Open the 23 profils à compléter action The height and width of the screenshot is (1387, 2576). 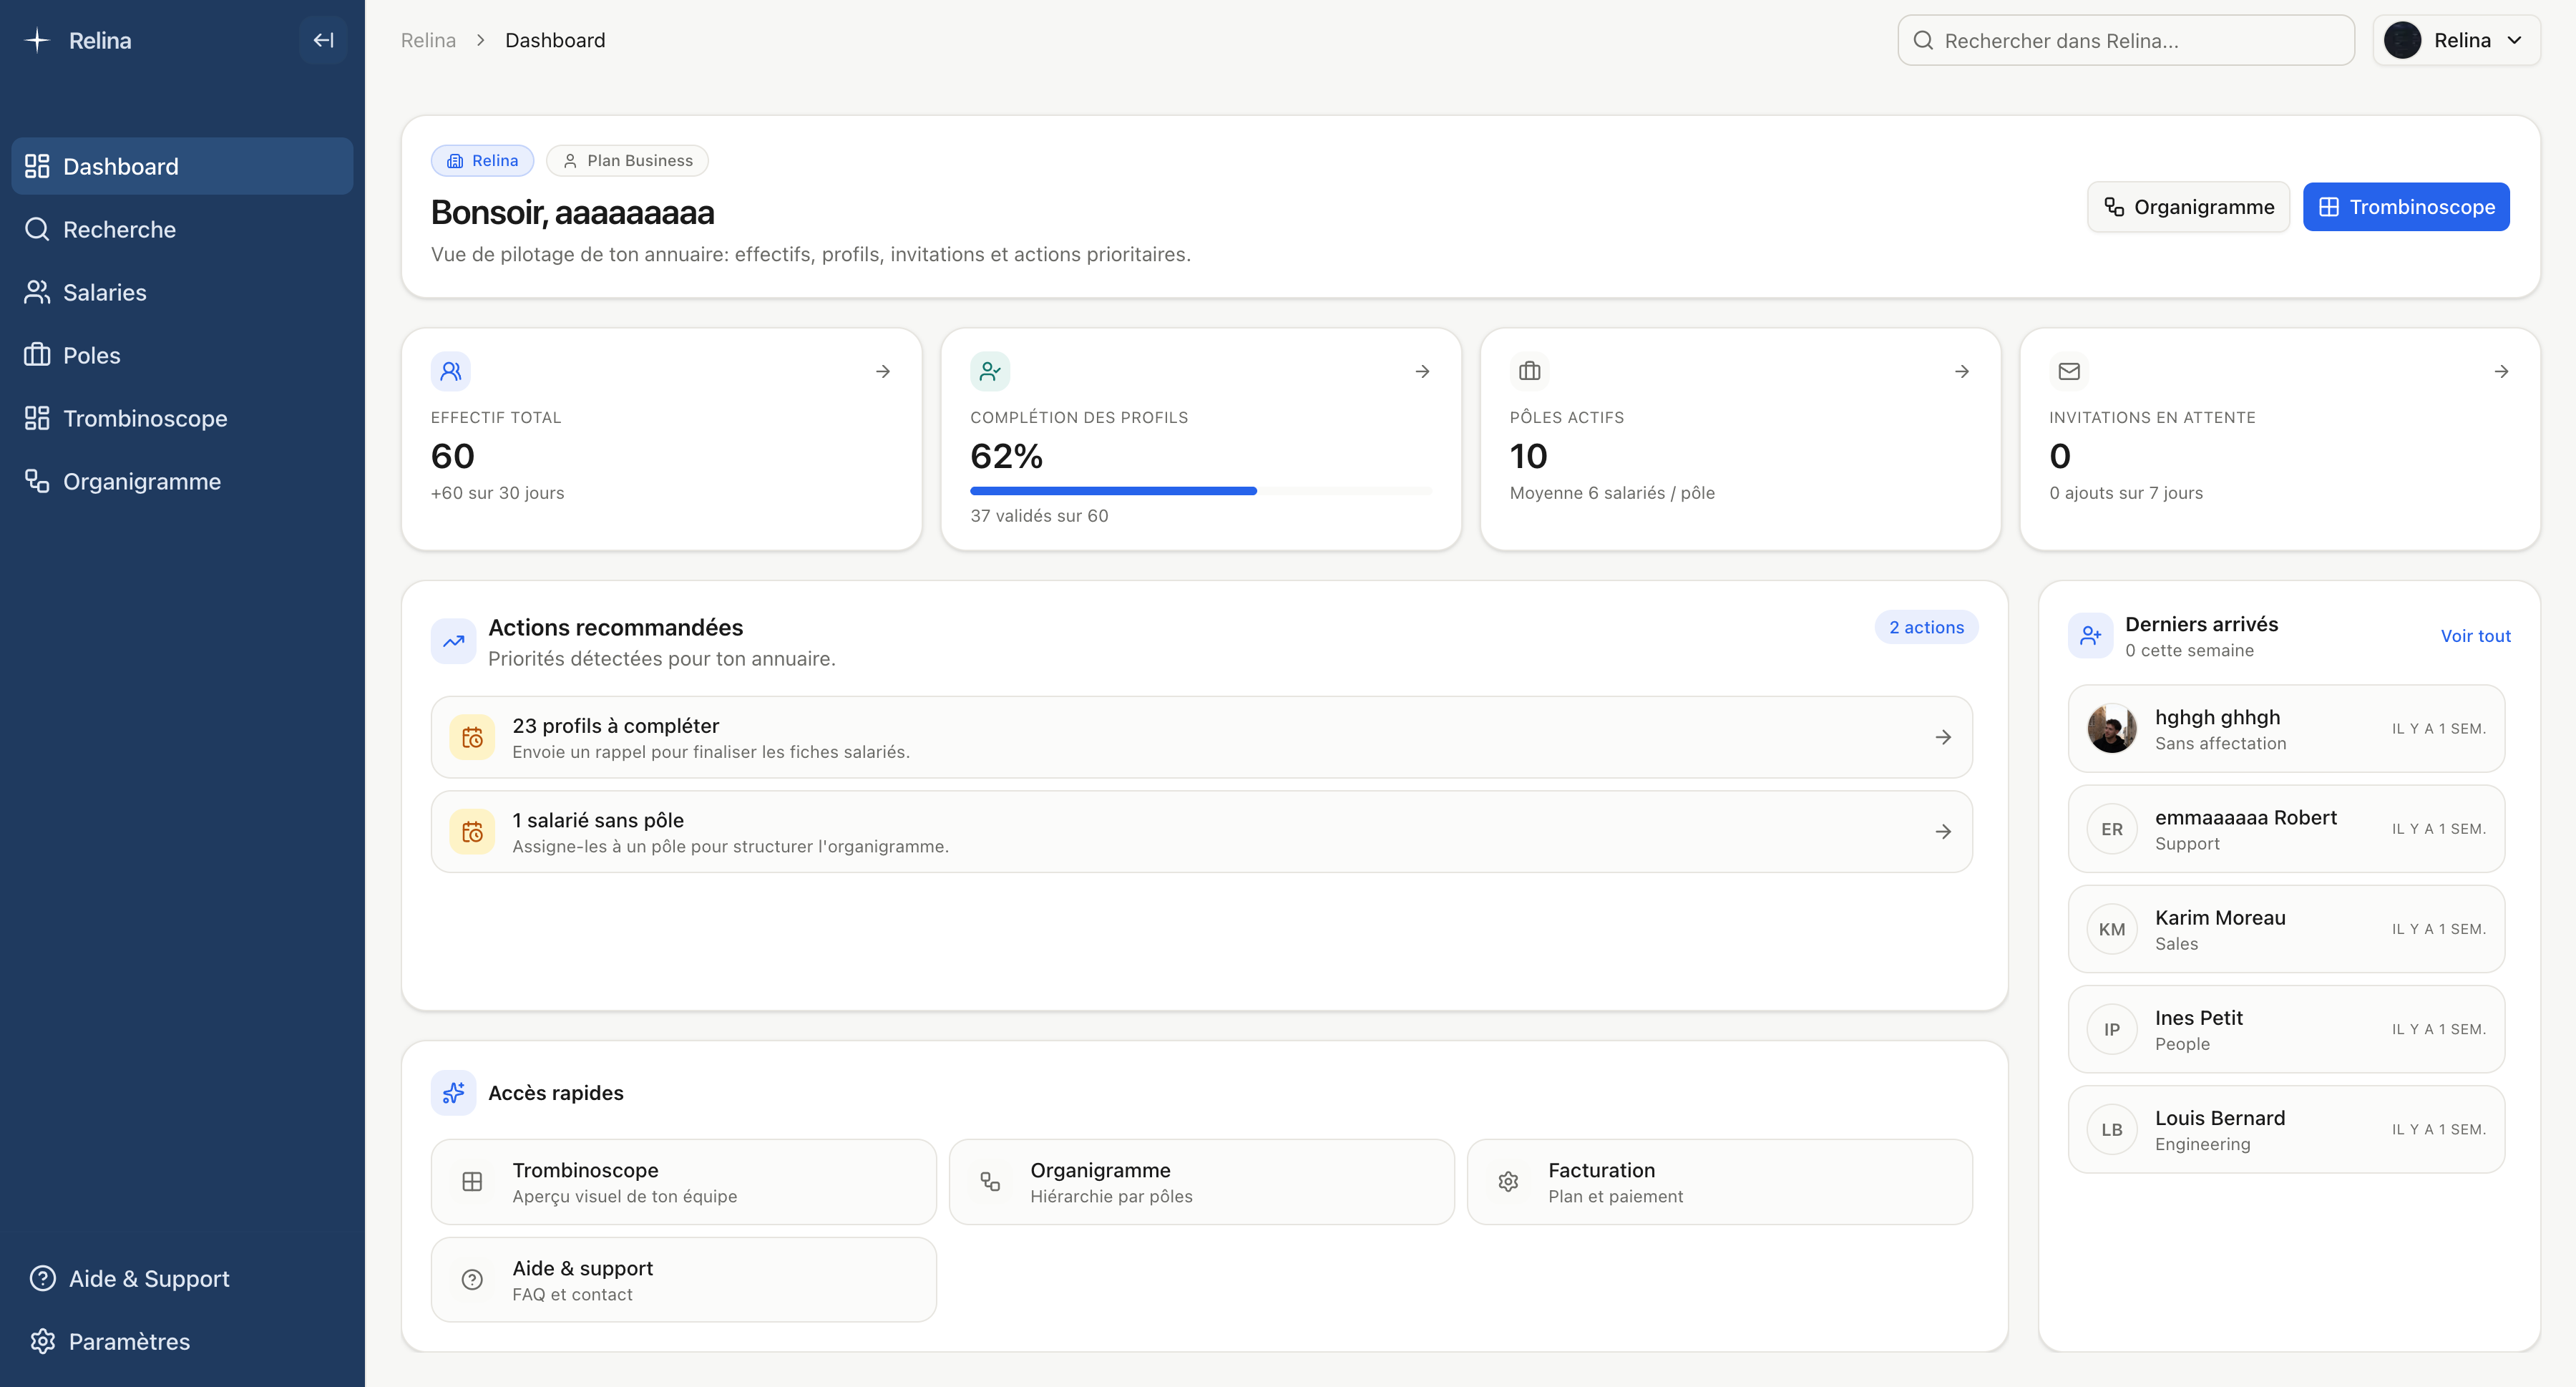click(x=1201, y=737)
